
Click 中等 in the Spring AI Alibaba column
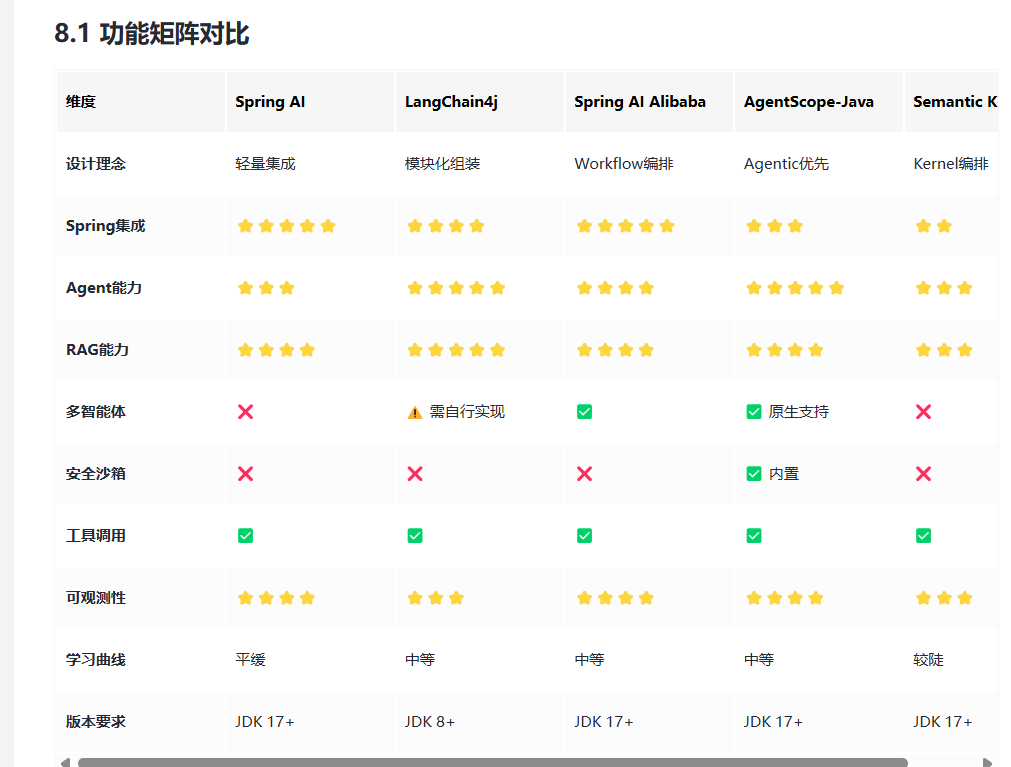point(589,659)
